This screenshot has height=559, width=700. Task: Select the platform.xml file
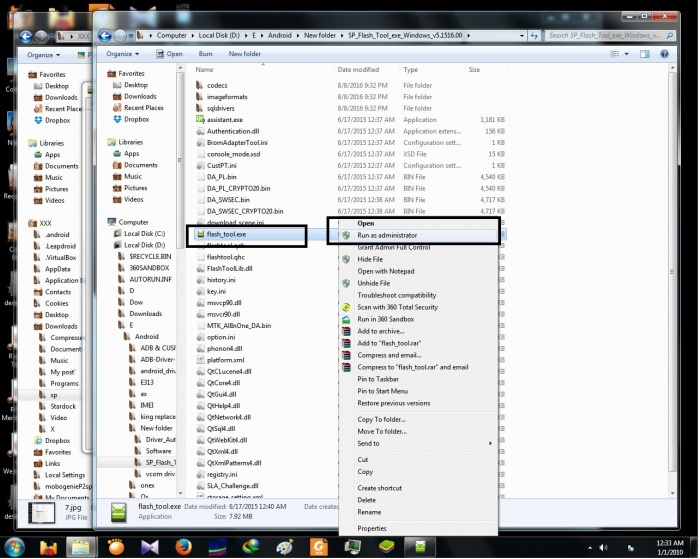point(225,360)
